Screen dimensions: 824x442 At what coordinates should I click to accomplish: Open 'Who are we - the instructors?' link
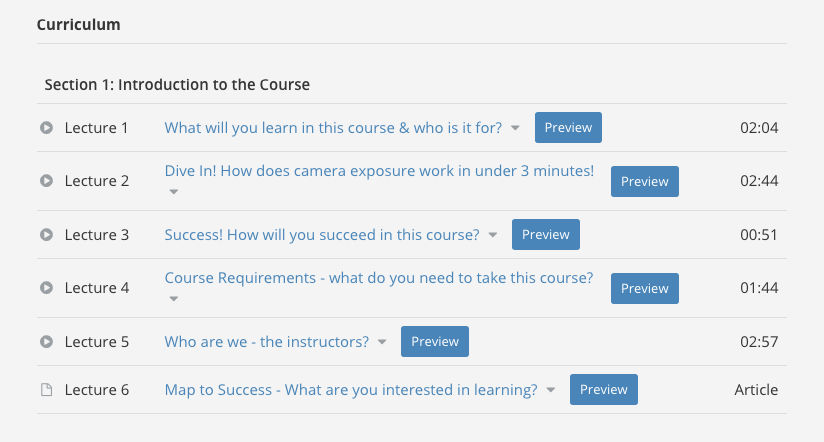click(266, 342)
